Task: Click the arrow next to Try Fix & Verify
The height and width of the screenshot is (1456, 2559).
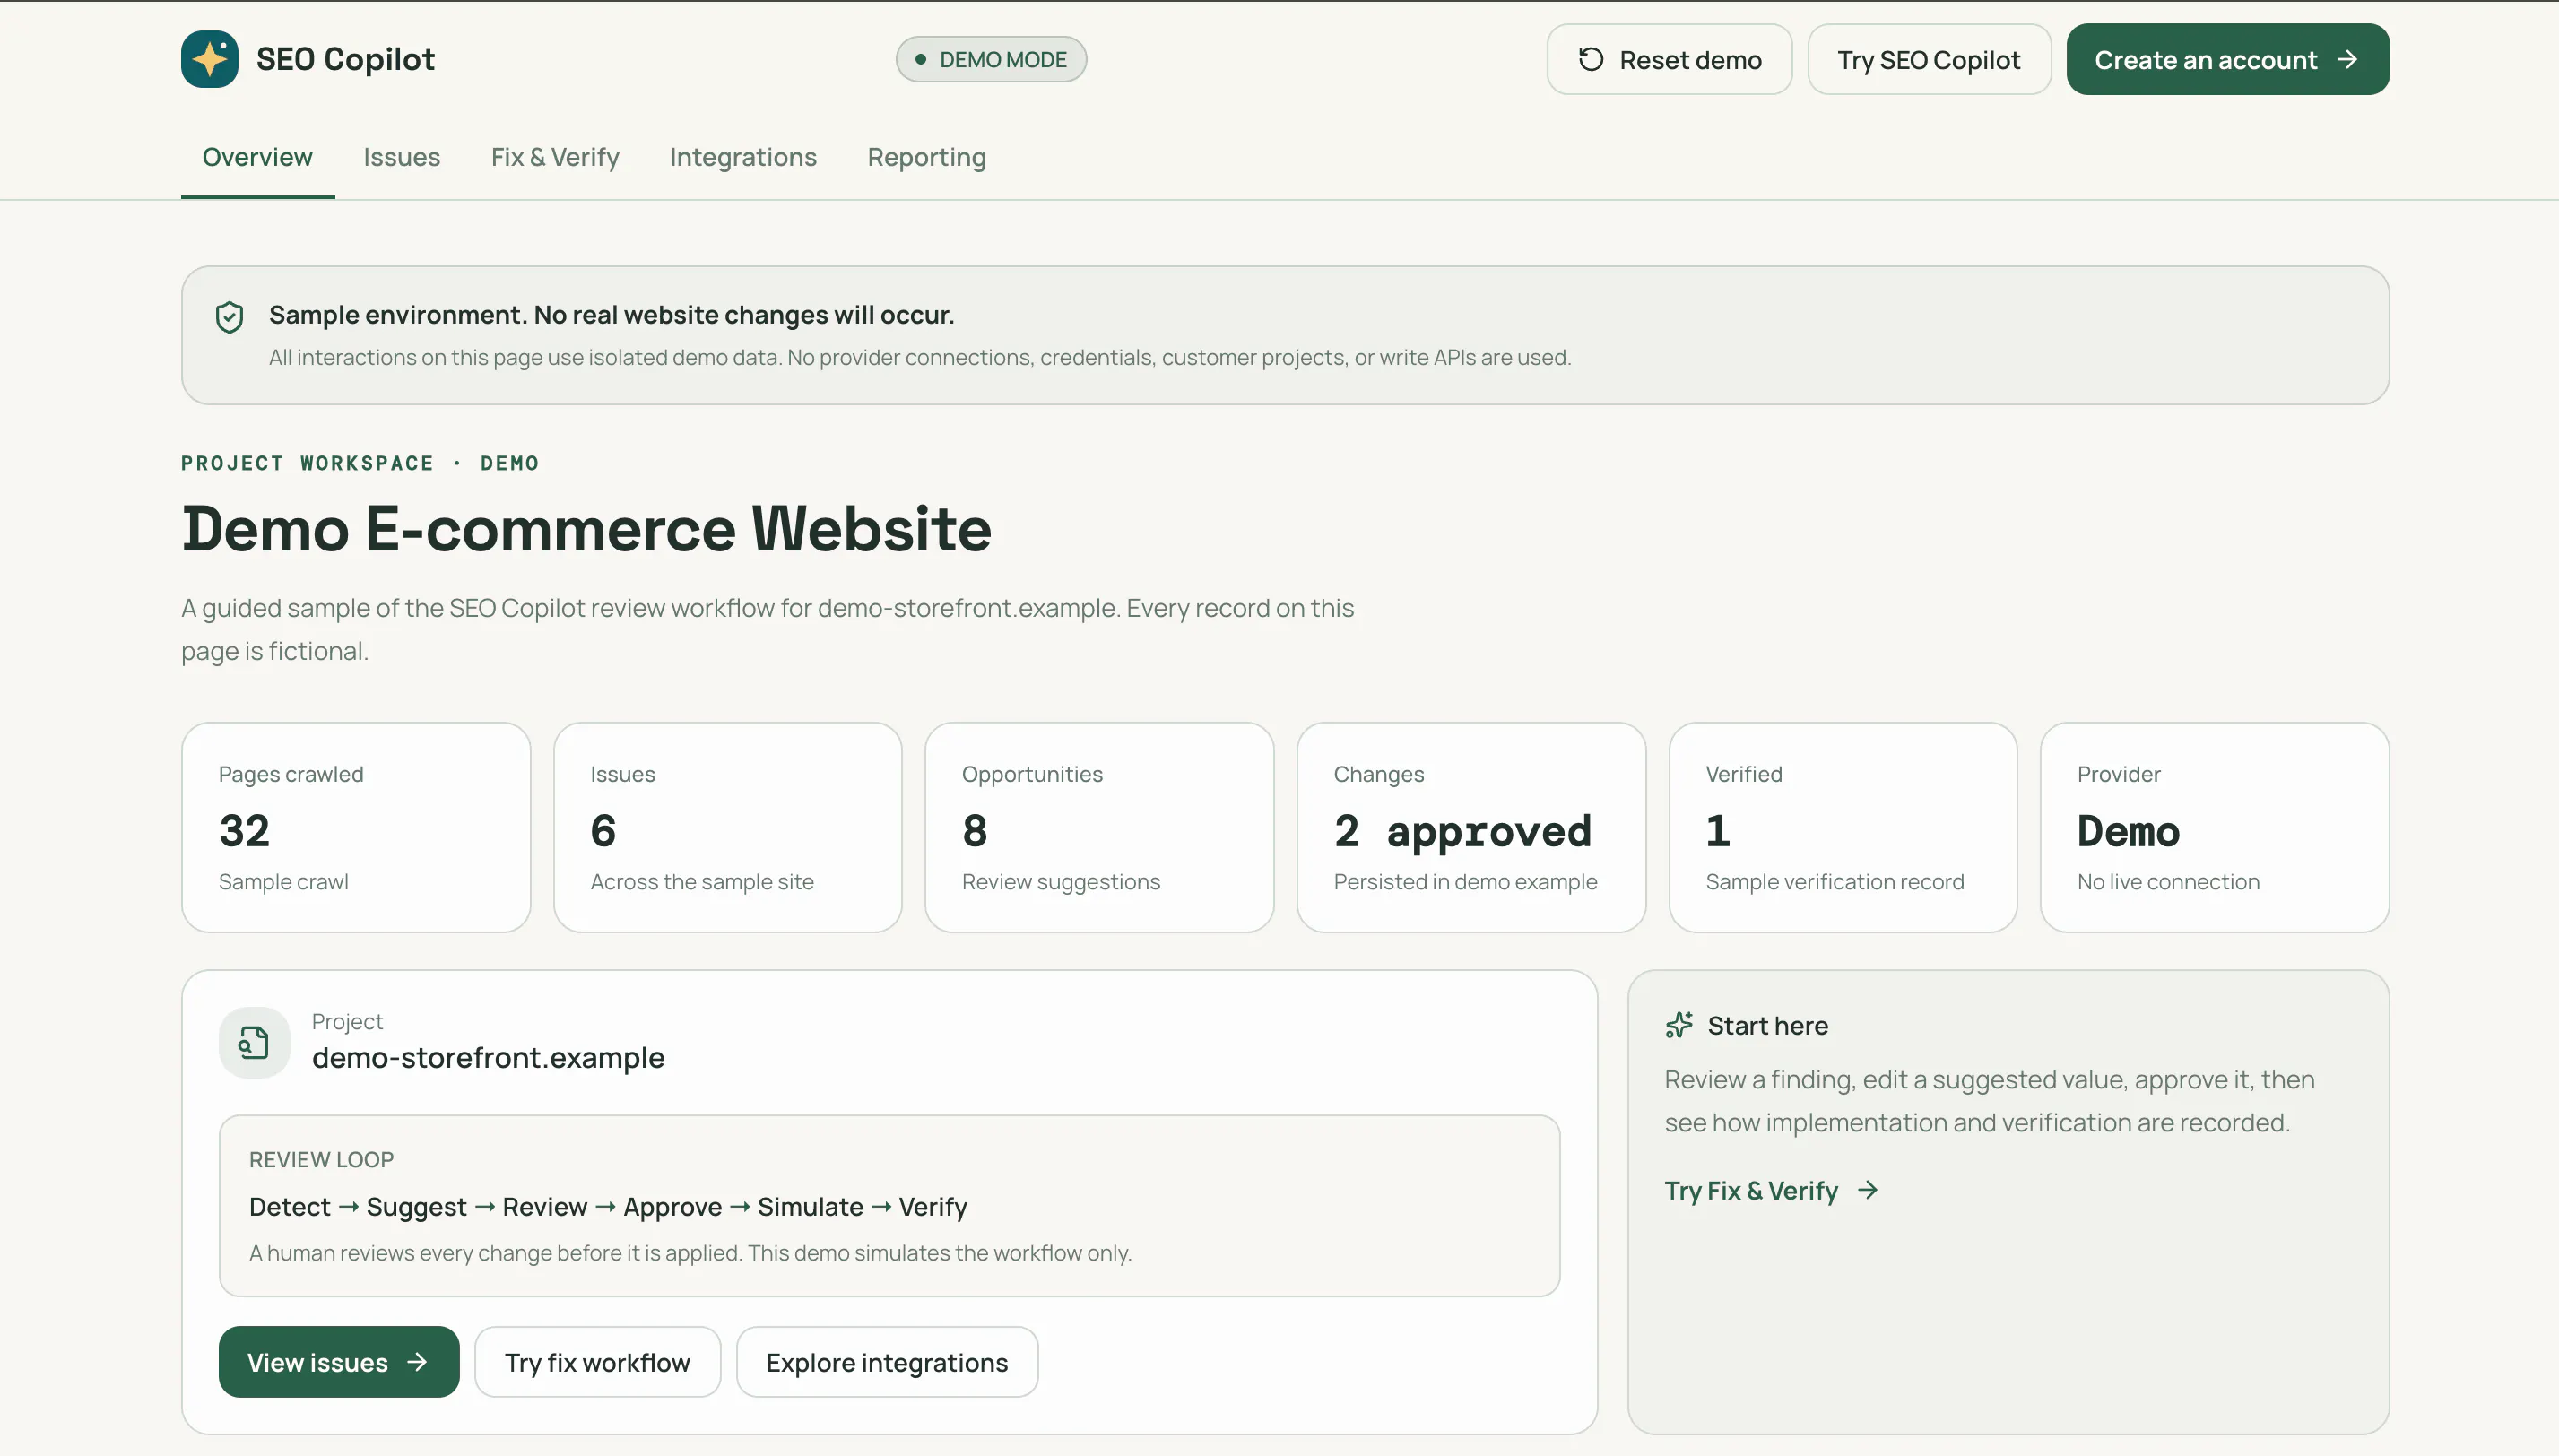Action: (1867, 1190)
